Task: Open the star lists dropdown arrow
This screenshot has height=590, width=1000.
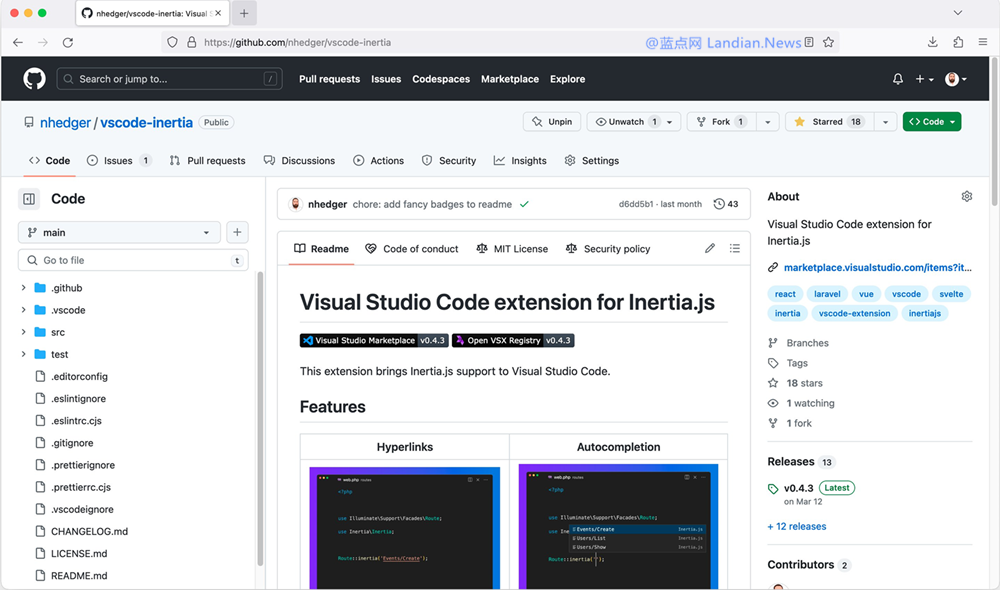Action: point(885,122)
